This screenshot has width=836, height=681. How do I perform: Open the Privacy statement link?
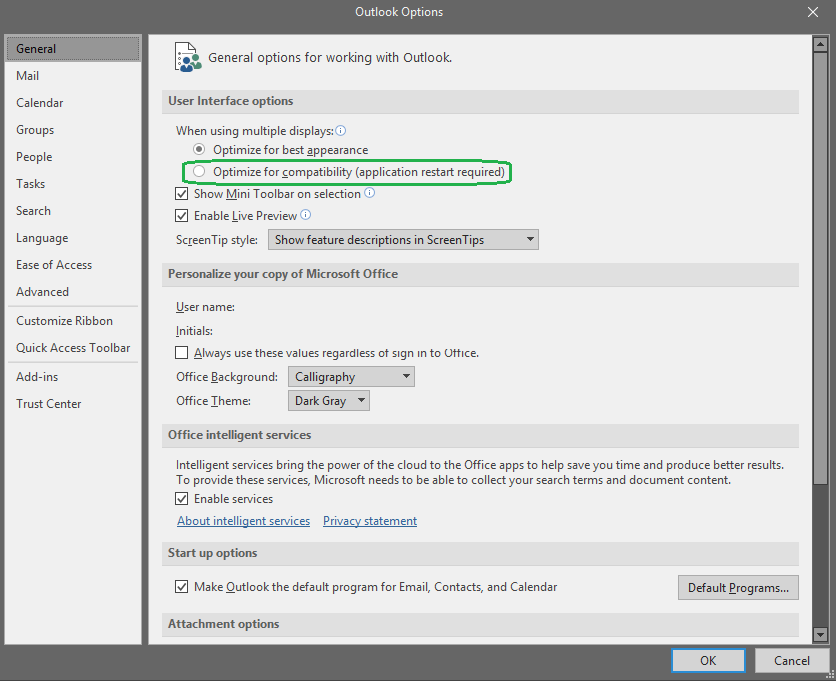tap(370, 520)
